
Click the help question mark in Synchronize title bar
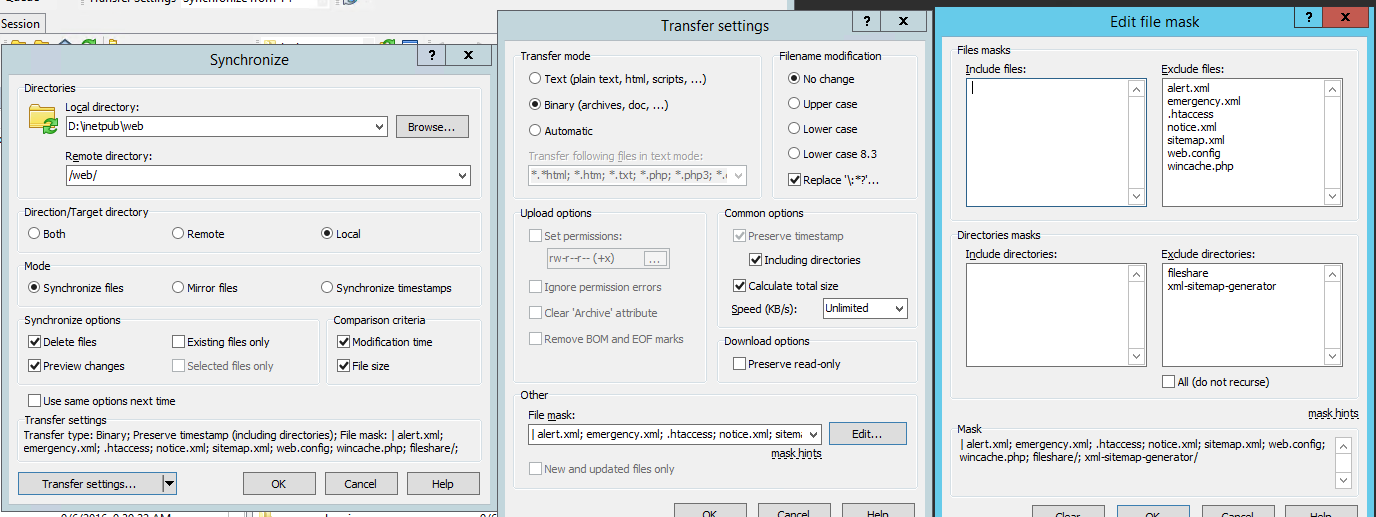[432, 57]
